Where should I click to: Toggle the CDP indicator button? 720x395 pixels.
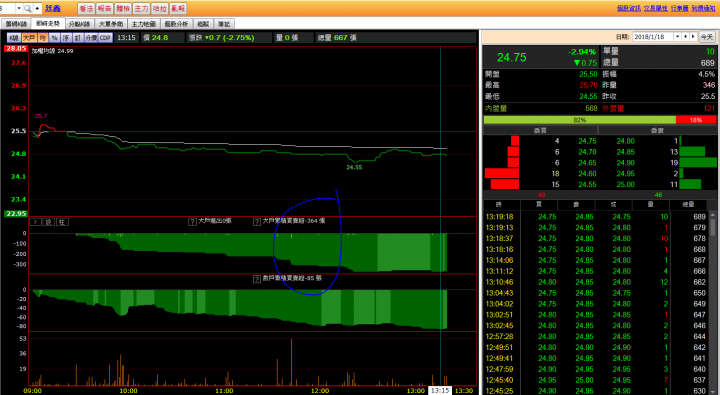pyautogui.click(x=105, y=38)
